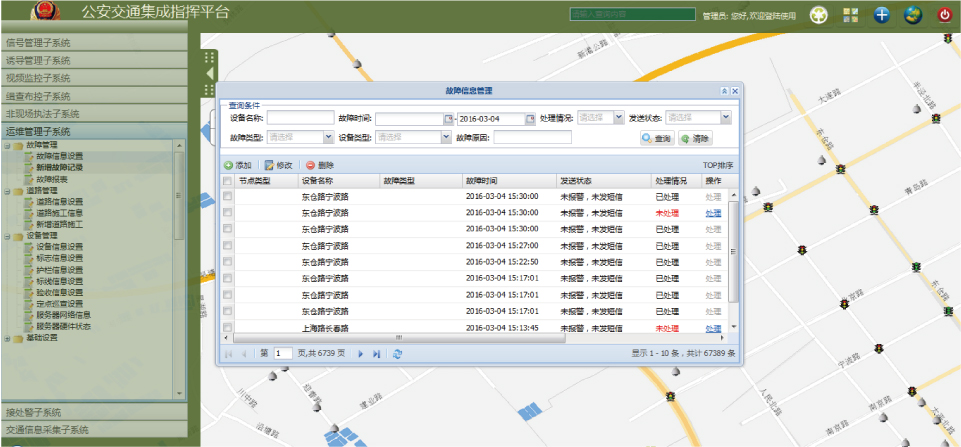This screenshot has width=961, height=447.
Task: Click the 设备名称 input field
Action: tap(299, 118)
